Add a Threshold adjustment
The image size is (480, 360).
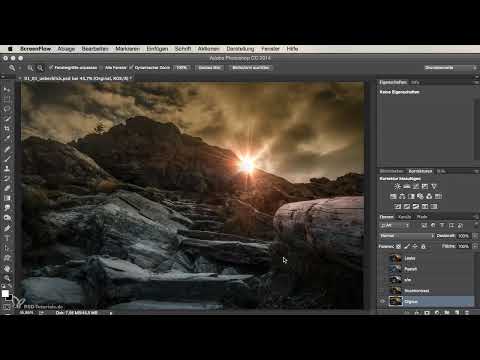(x=416, y=206)
